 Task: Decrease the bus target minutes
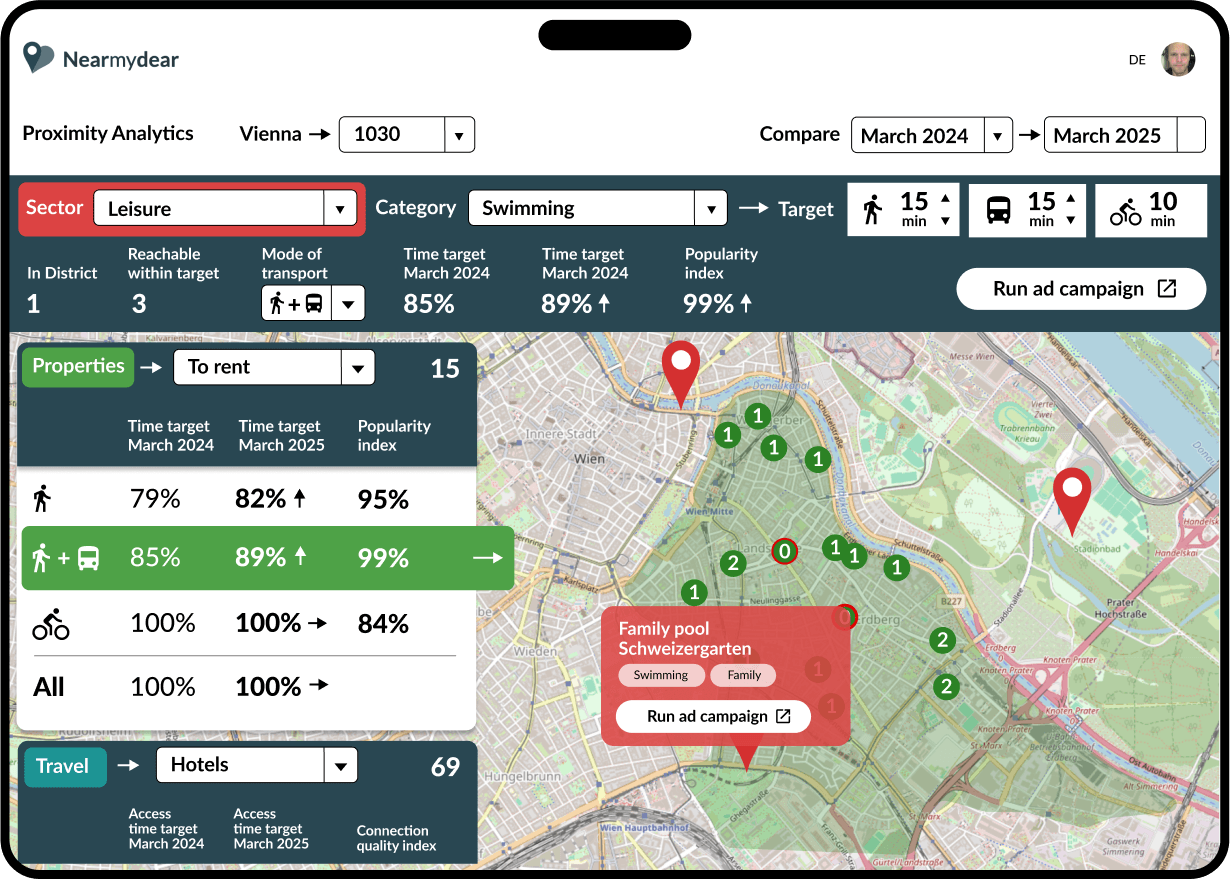(x=1071, y=221)
